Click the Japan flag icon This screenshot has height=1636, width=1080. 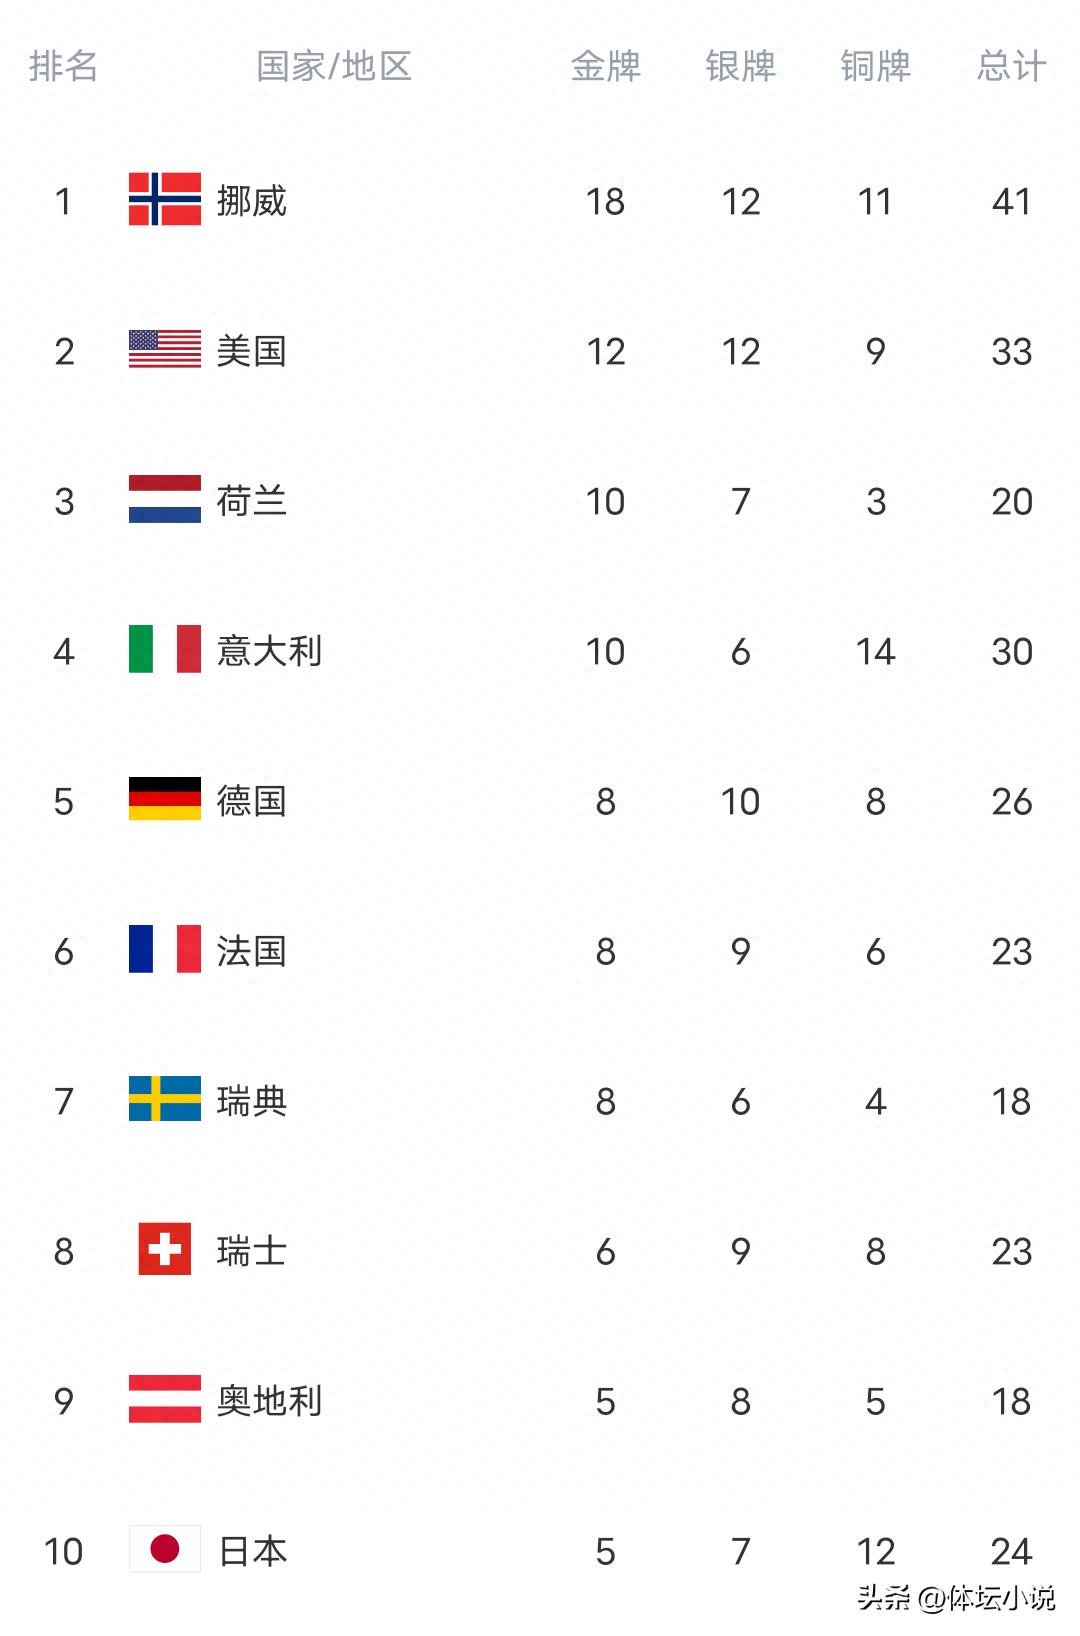[x=165, y=1549]
